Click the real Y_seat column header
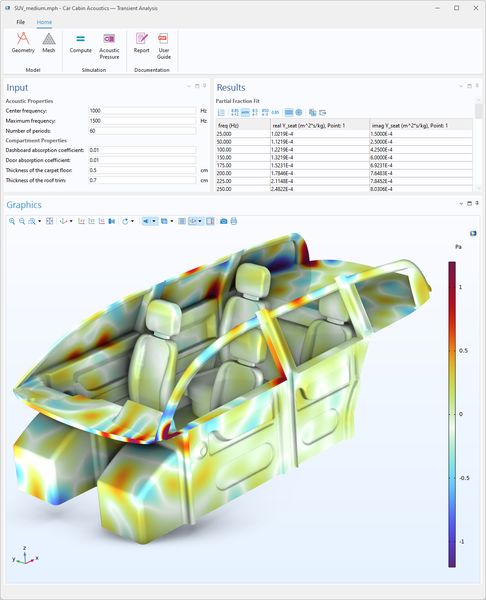486x600 pixels. (x=320, y=126)
